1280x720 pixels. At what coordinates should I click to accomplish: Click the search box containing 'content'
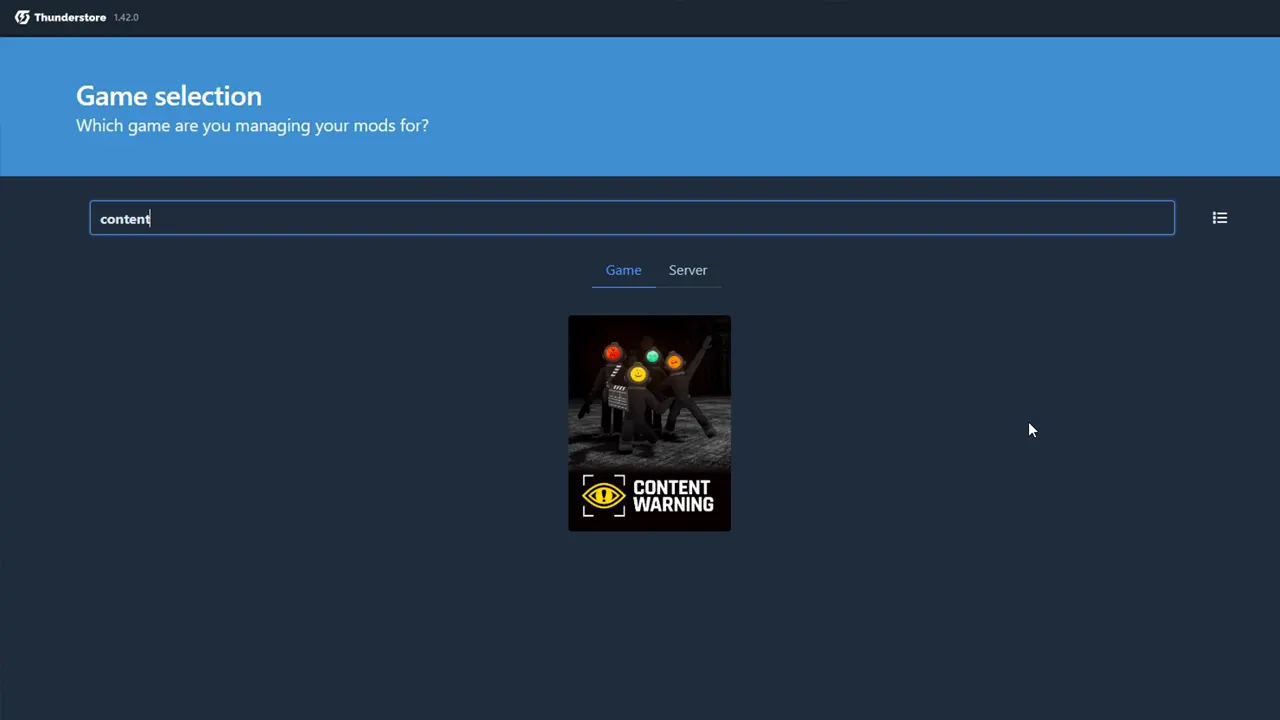632,218
